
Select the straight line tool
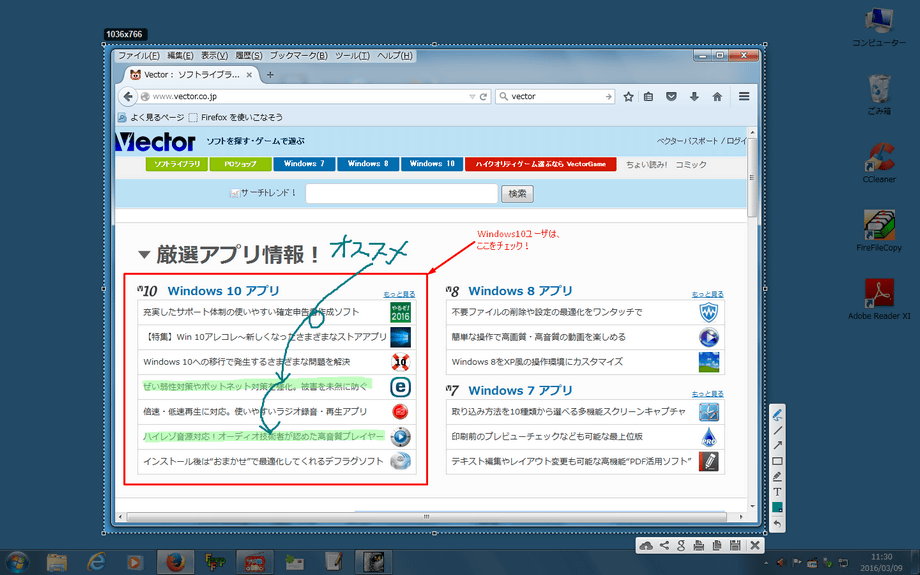click(777, 430)
